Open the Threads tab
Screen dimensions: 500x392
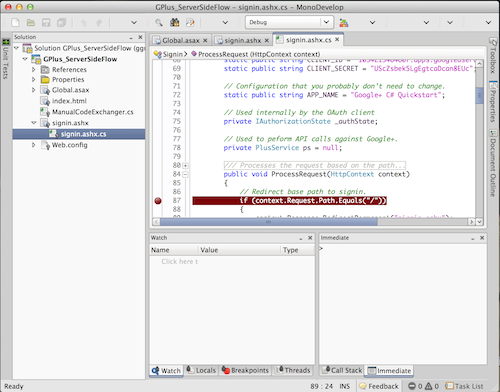pos(293,370)
